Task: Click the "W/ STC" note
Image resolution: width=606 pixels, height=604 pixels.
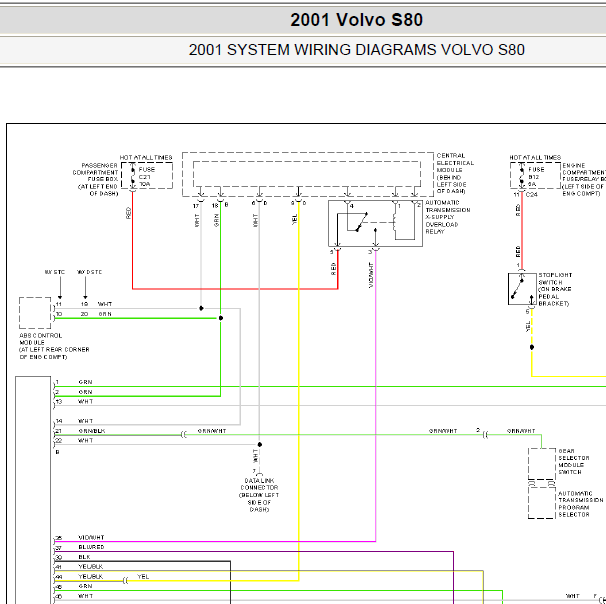Action: [54, 272]
